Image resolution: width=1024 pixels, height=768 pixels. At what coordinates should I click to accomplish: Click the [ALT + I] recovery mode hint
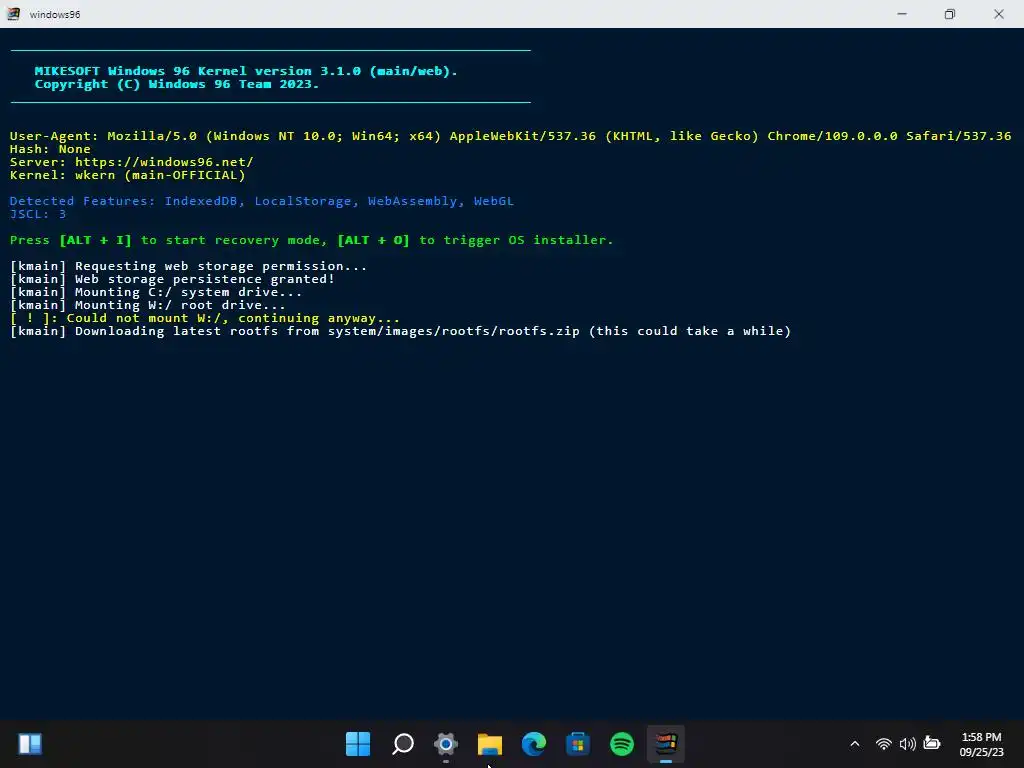pyautogui.click(x=95, y=240)
